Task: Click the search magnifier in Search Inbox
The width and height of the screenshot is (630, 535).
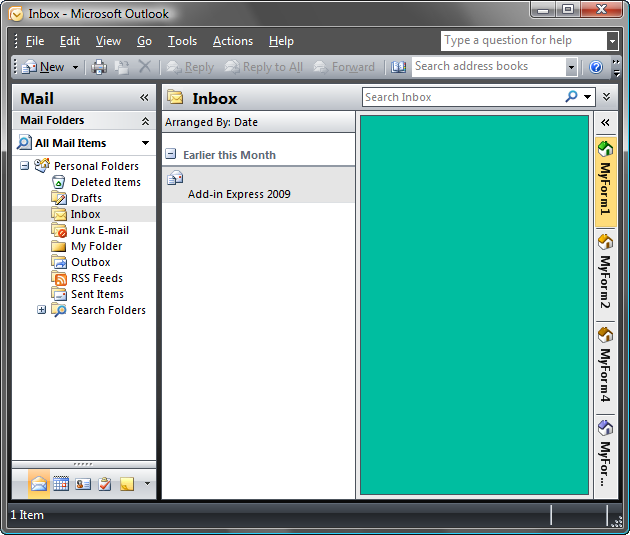Action: [571, 97]
